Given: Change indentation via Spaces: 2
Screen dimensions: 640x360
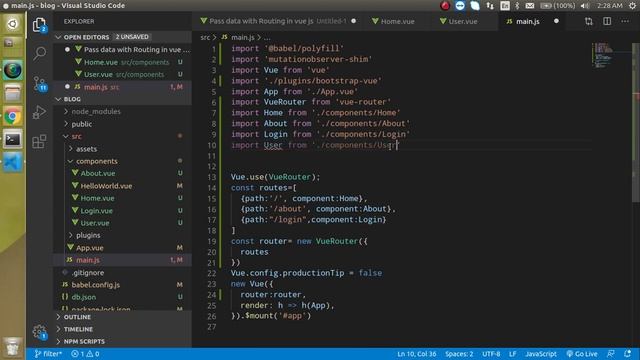Looking at the screenshot, I should [459, 354].
